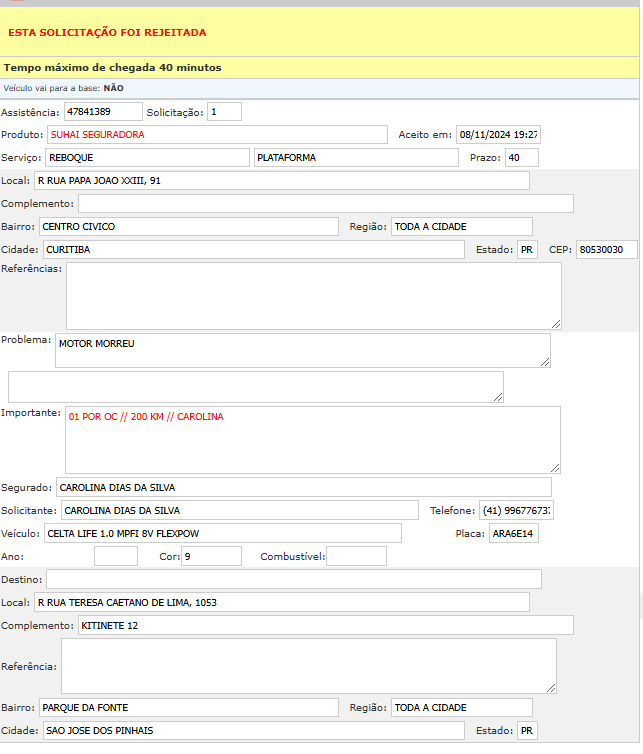Image resolution: width=643 pixels, height=754 pixels.
Task: Click the empty Combustível field
Action: pyautogui.click(x=355, y=556)
